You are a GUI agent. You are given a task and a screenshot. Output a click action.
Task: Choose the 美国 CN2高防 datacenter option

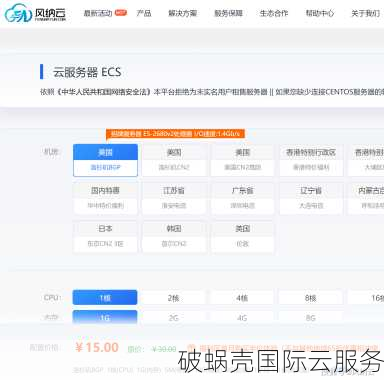click(x=243, y=160)
